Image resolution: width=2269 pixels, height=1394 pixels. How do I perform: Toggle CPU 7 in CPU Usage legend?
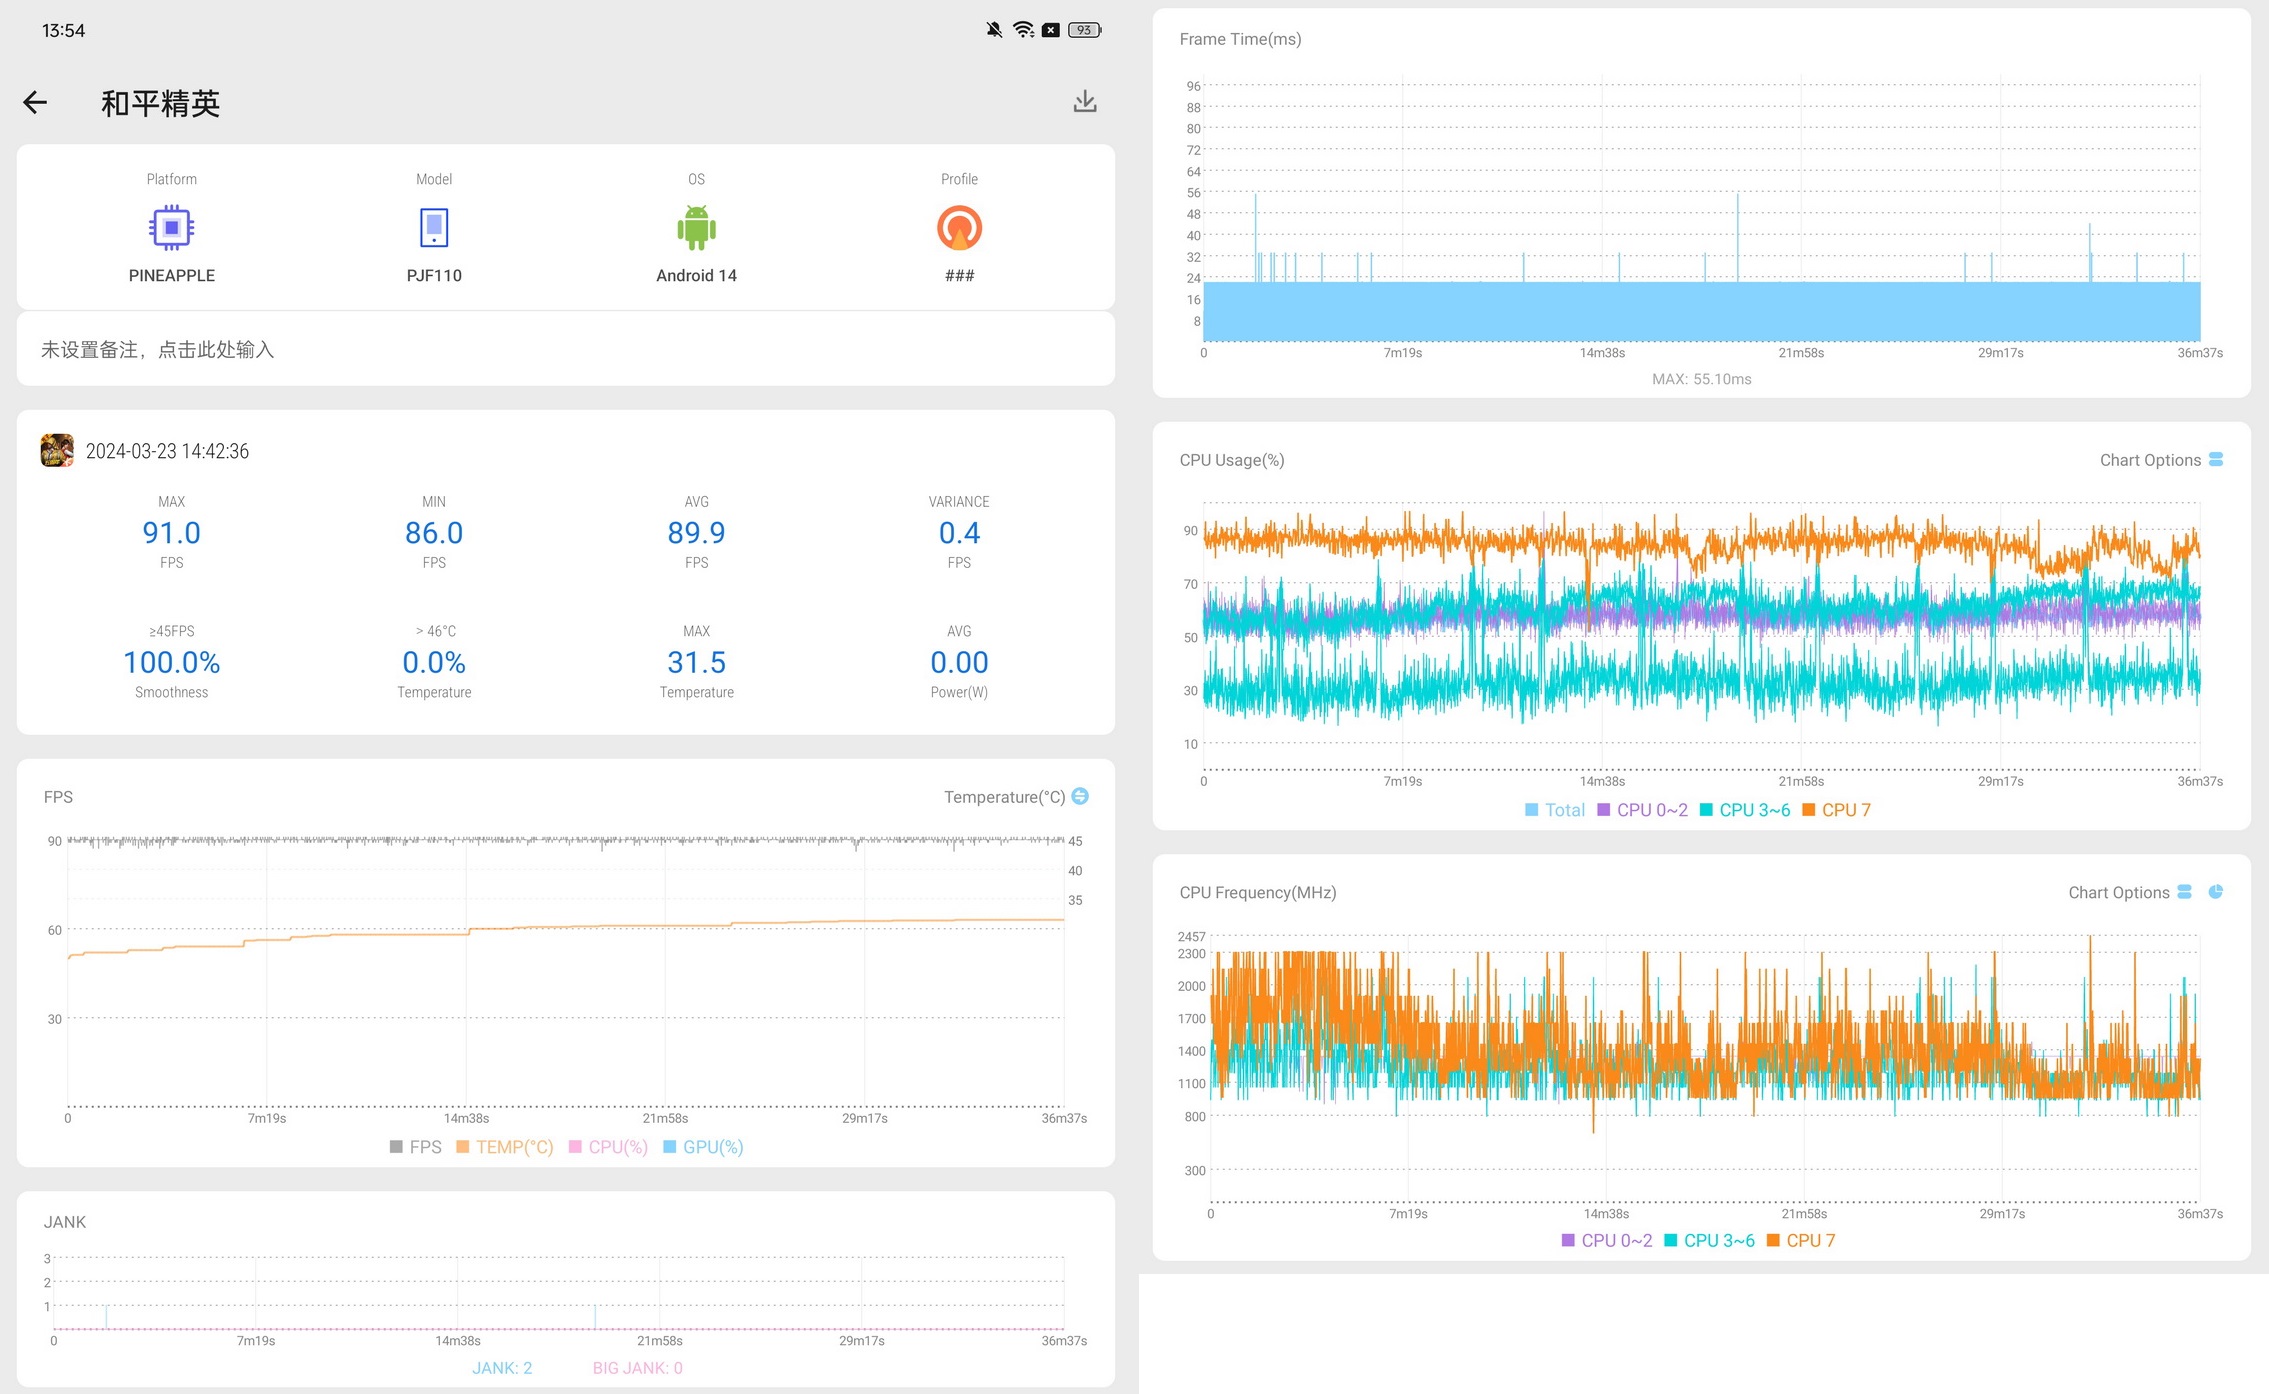[x=1836, y=810]
